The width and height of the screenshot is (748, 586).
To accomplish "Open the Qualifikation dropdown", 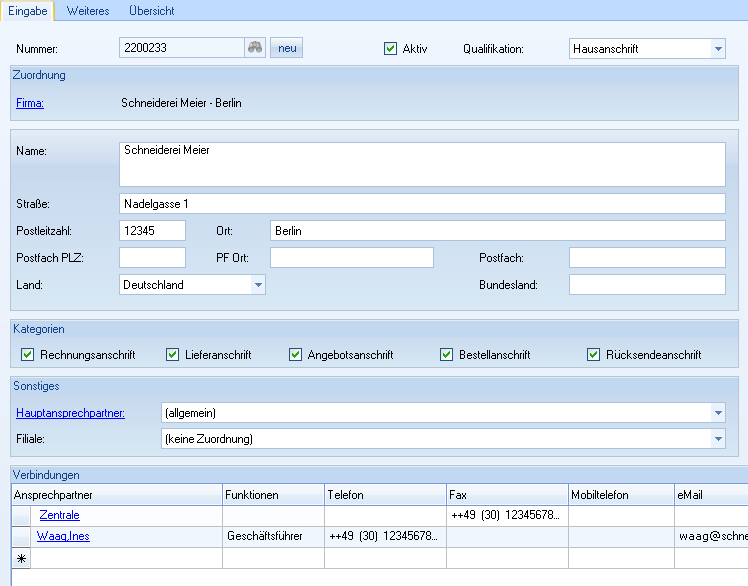I will (718, 48).
